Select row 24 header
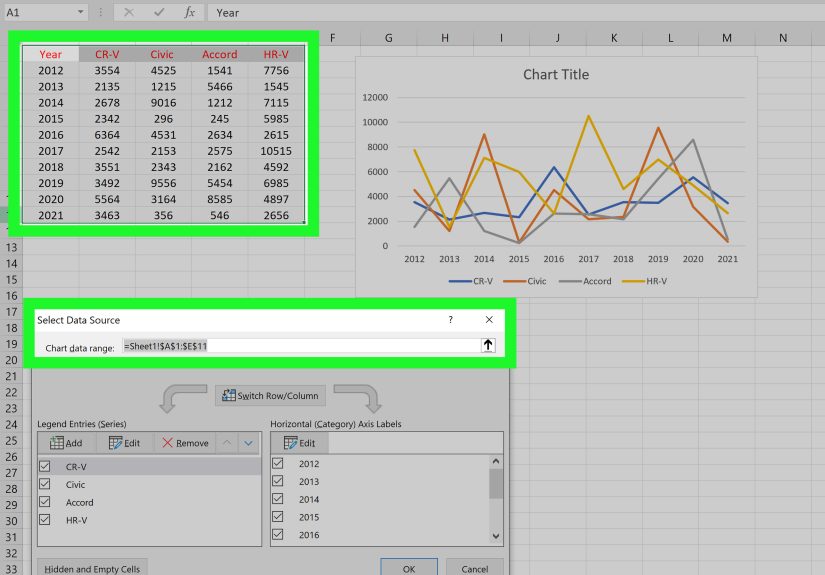Viewport: 825px width, 575px height. [11, 425]
